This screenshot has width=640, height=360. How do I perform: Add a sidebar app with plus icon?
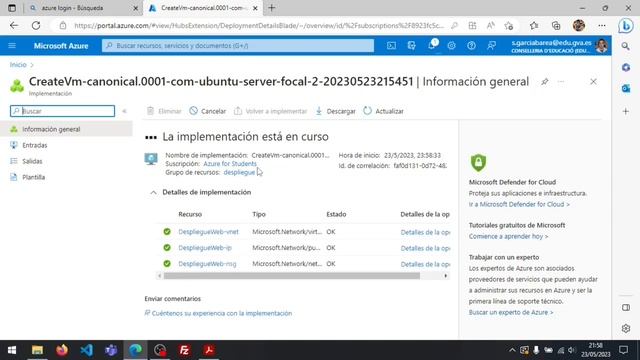[x=625, y=111]
